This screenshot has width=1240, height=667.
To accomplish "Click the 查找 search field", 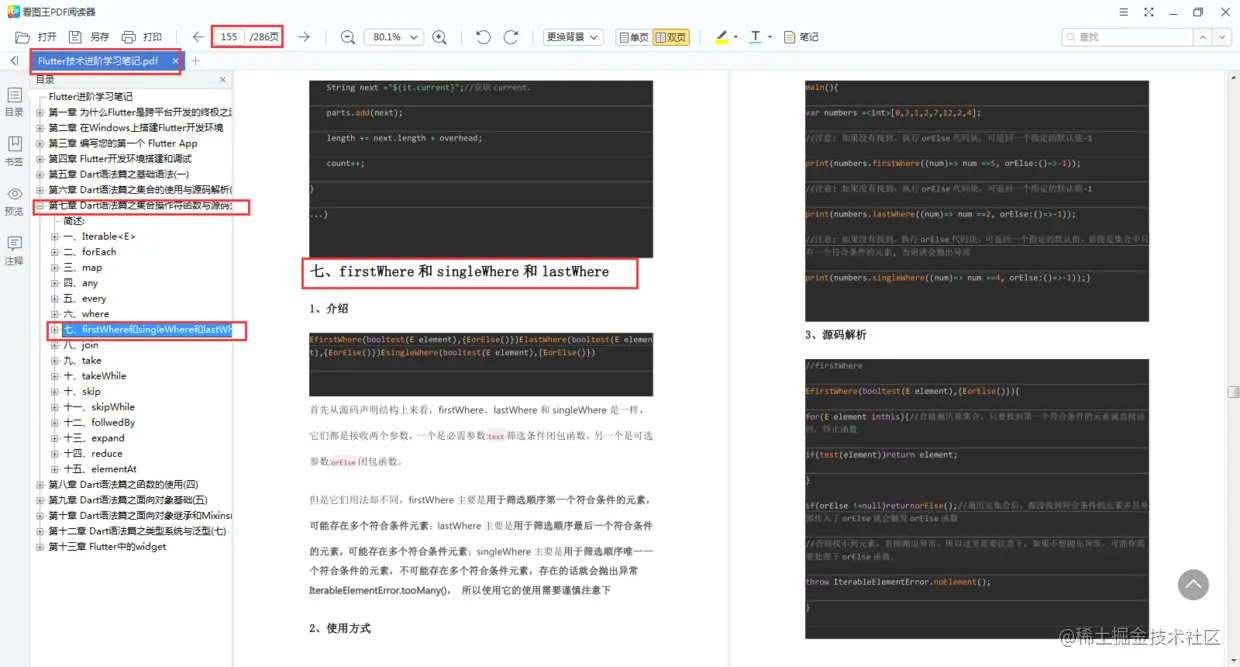I will (1127, 37).
